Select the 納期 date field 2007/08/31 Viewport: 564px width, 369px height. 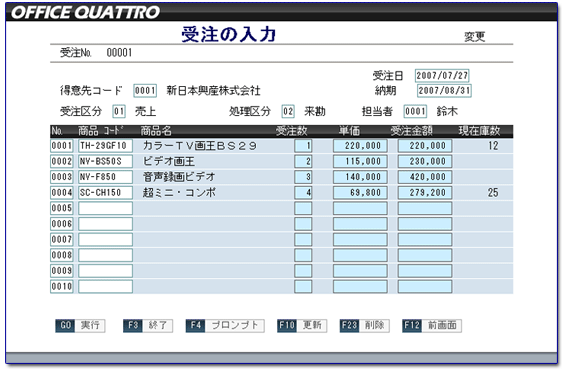tap(444, 91)
